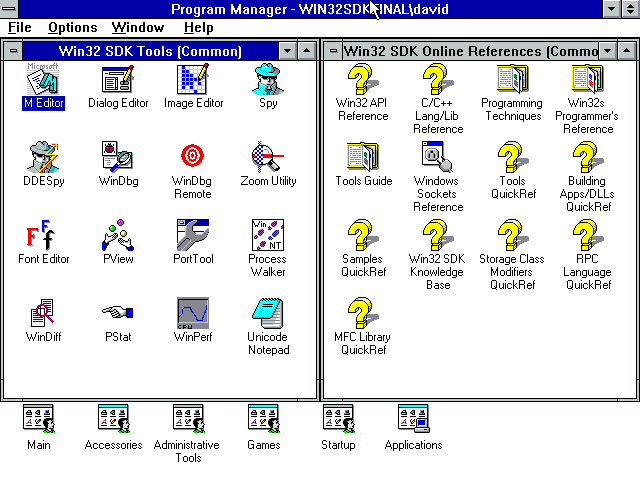This screenshot has width=640, height=480.
Task: Click the PStat pointing hand icon
Action: click(x=118, y=313)
